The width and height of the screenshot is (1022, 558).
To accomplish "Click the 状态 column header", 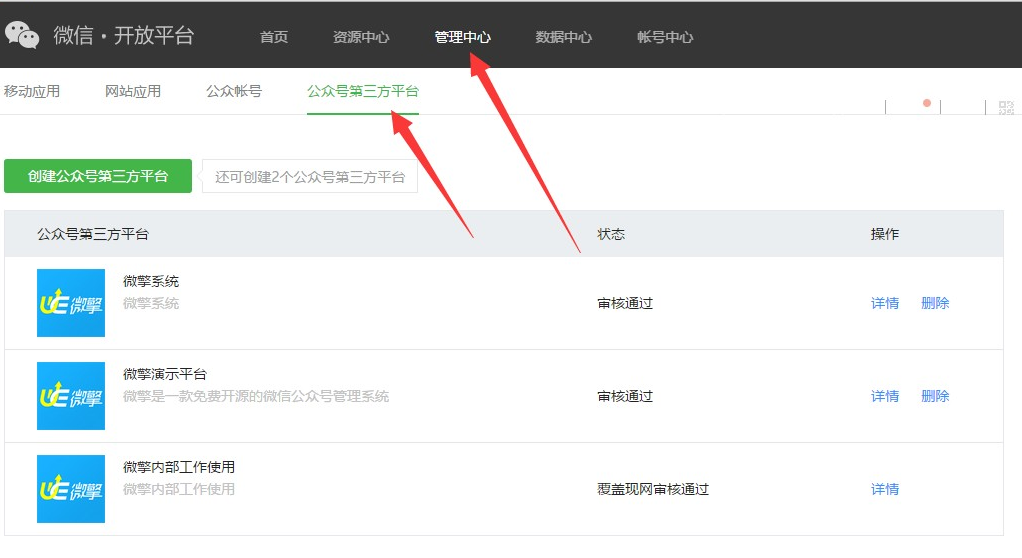I will coord(611,234).
